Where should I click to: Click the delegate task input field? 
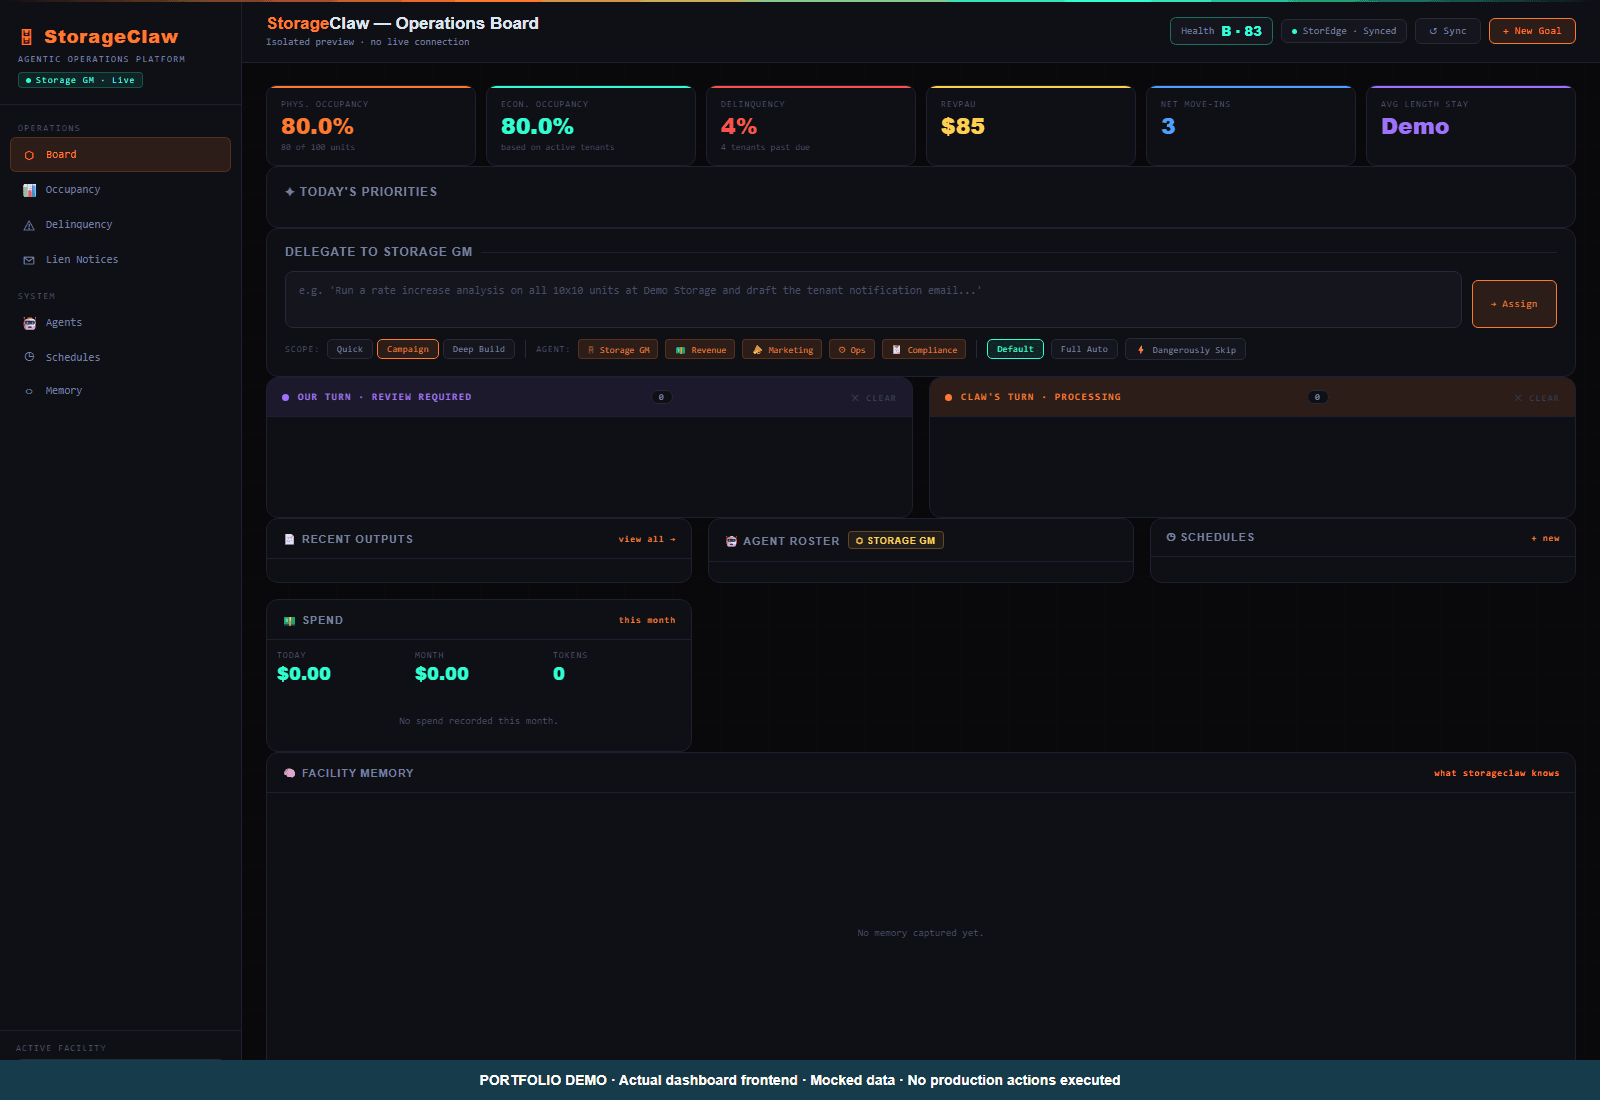pyautogui.click(x=873, y=299)
